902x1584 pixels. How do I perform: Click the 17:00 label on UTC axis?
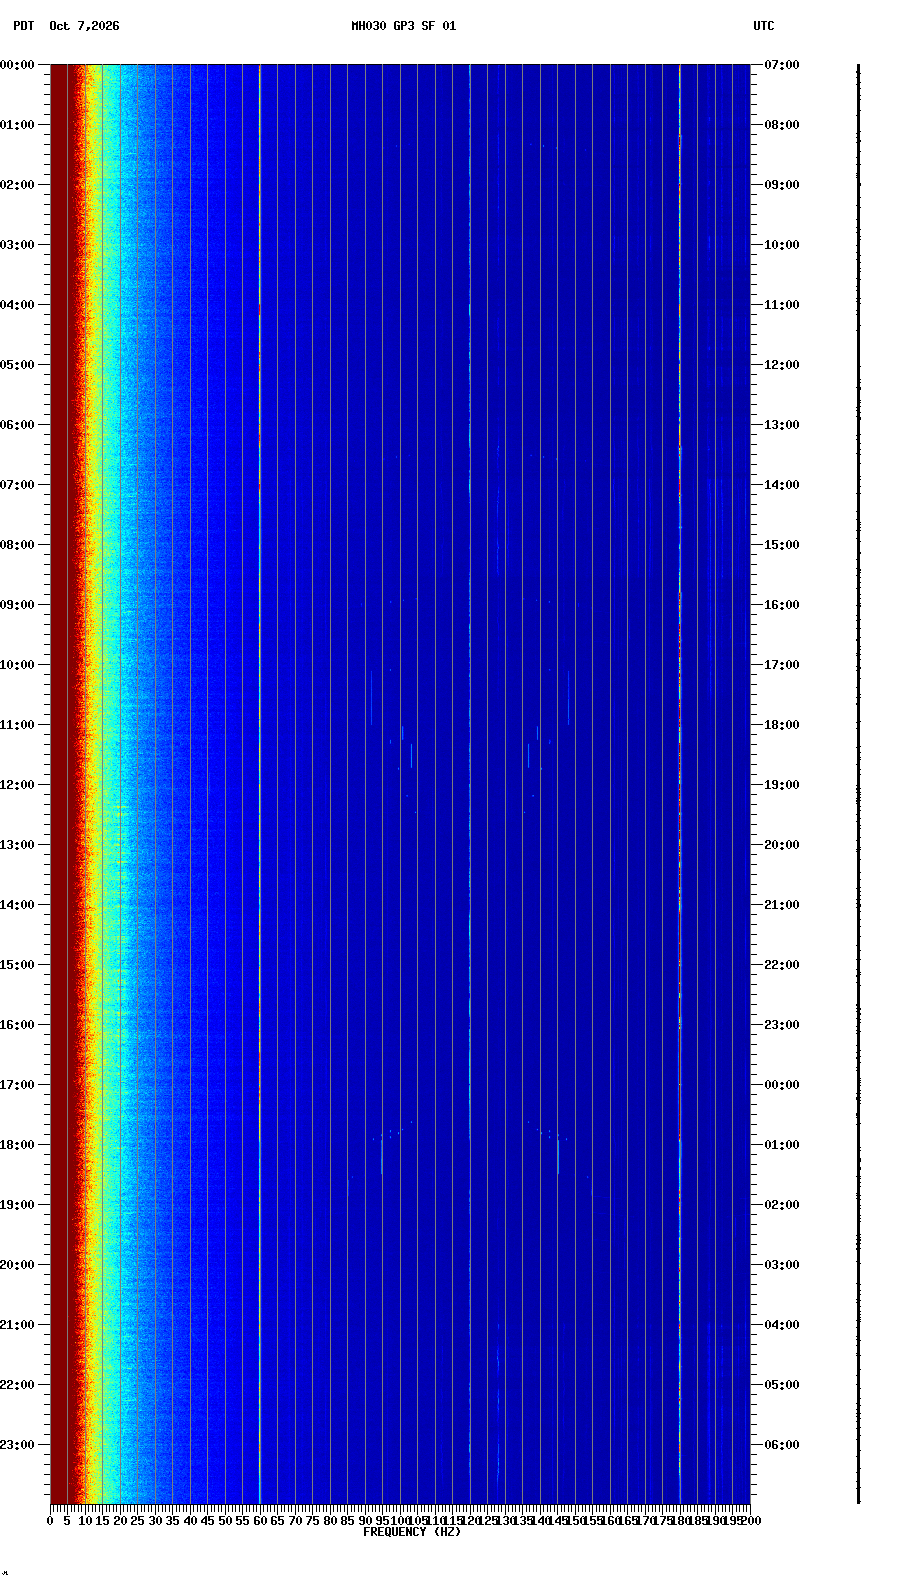pos(782,665)
